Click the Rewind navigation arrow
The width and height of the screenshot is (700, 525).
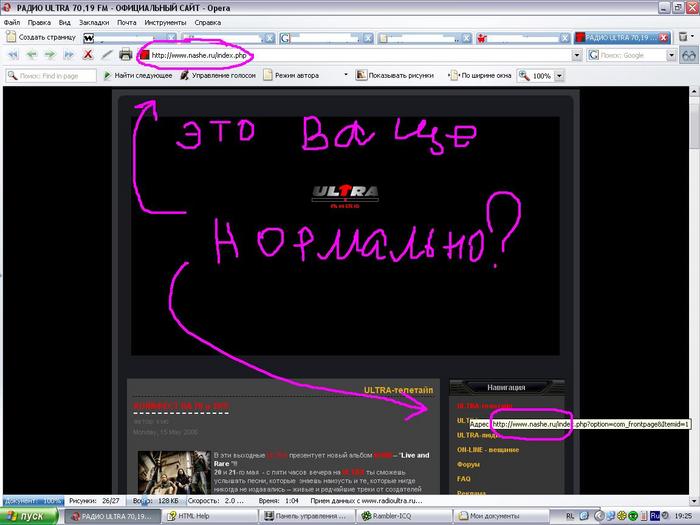coord(13,55)
